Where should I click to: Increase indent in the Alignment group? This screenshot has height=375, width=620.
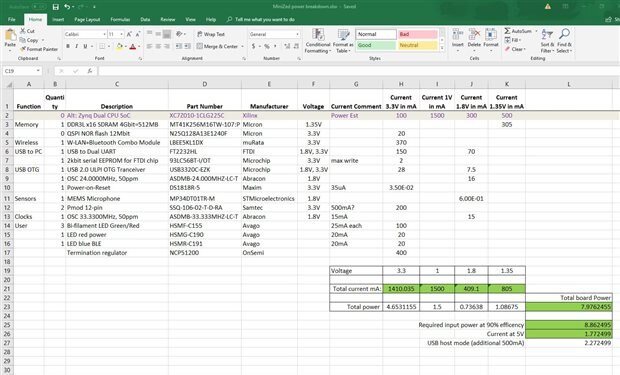coord(187,46)
